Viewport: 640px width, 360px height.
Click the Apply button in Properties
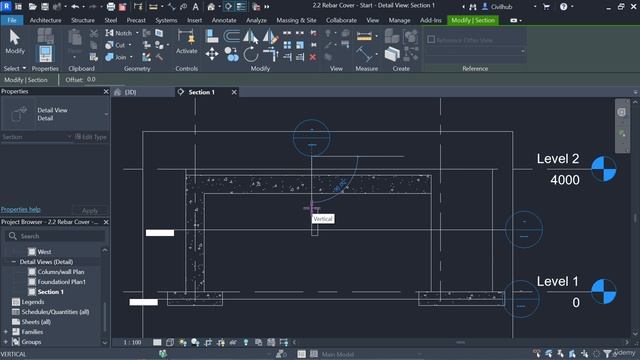(90, 211)
